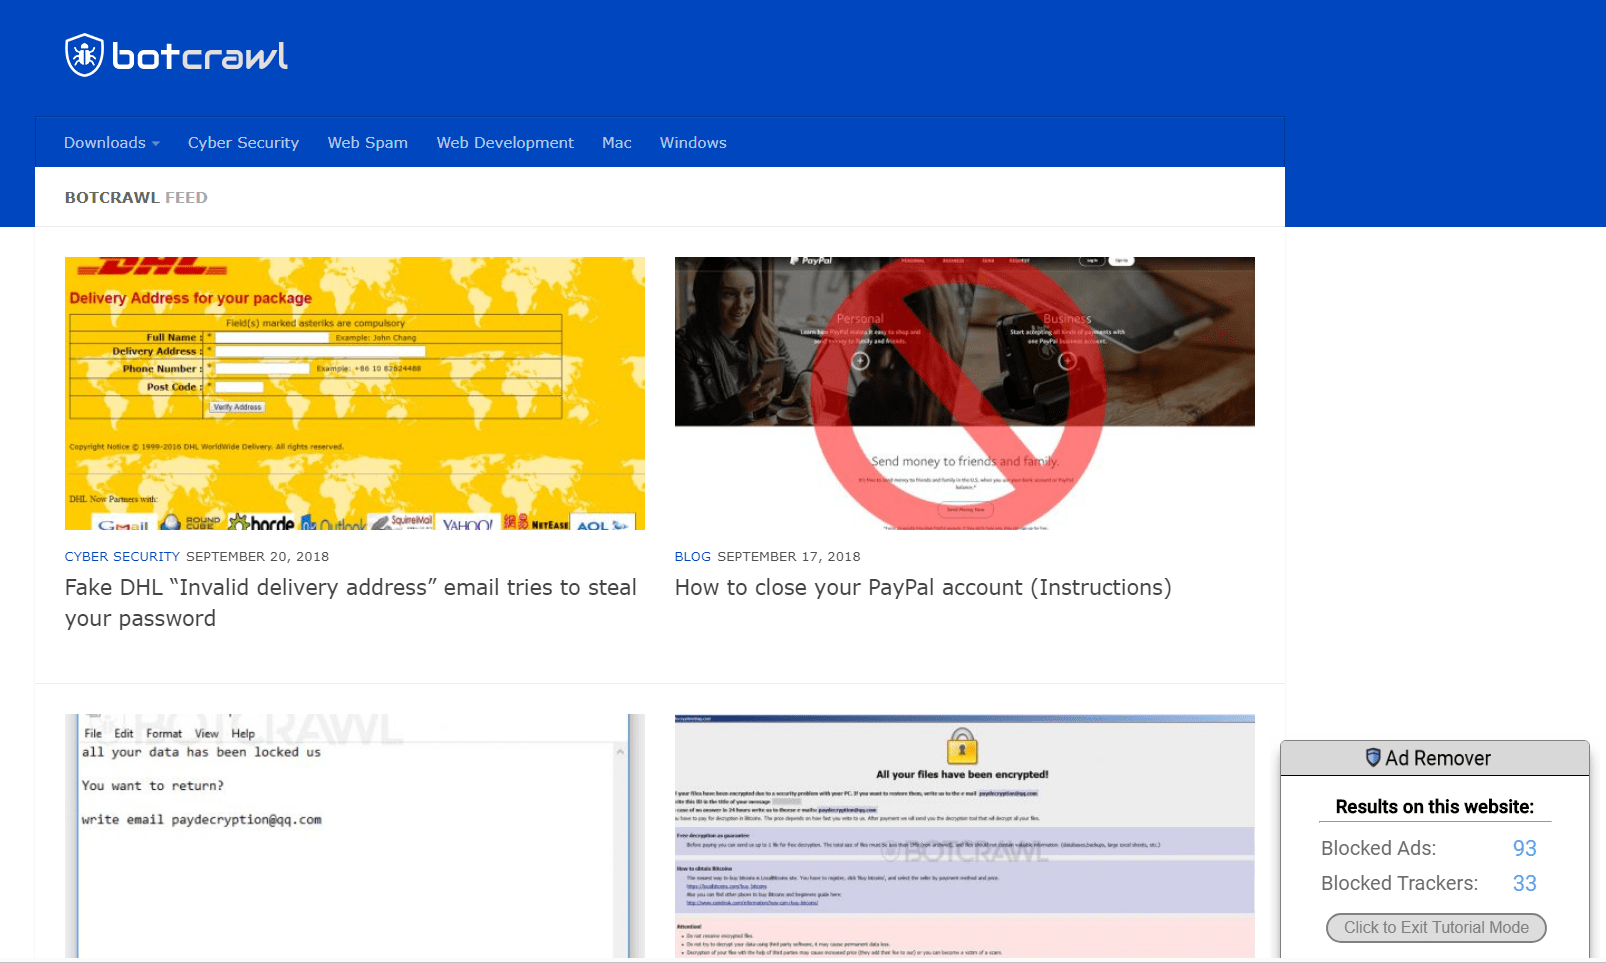1606x963 pixels.
Task: Click the blocked ads count 93
Action: pyautogui.click(x=1524, y=848)
